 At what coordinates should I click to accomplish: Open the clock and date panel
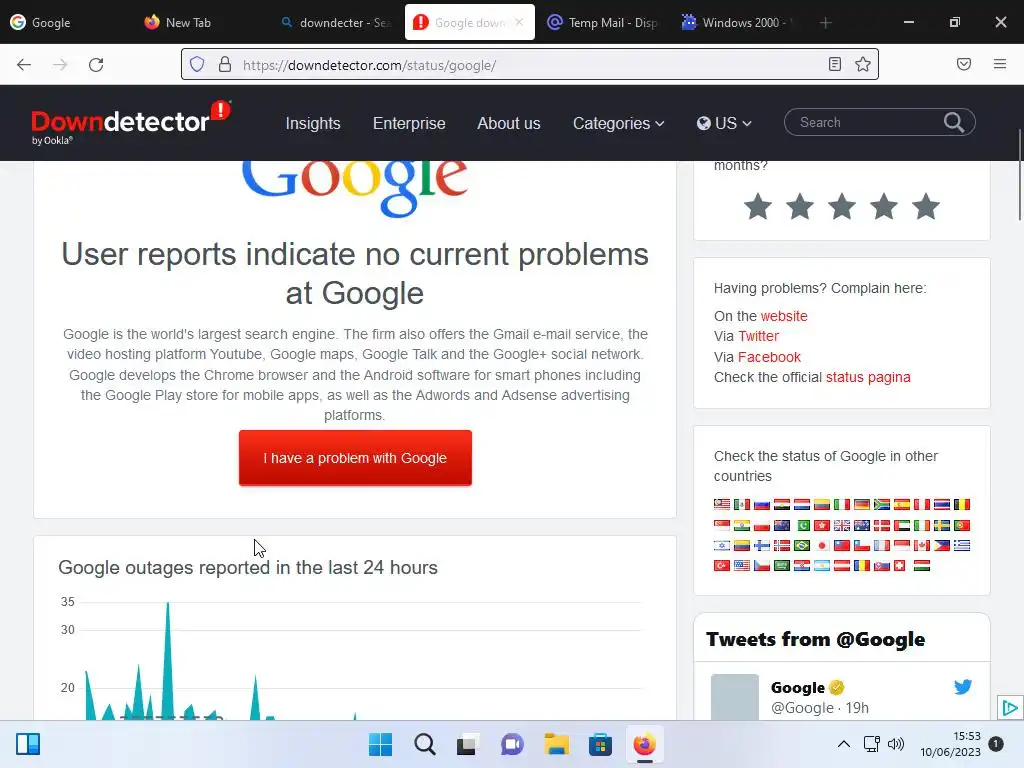coord(950,744)
